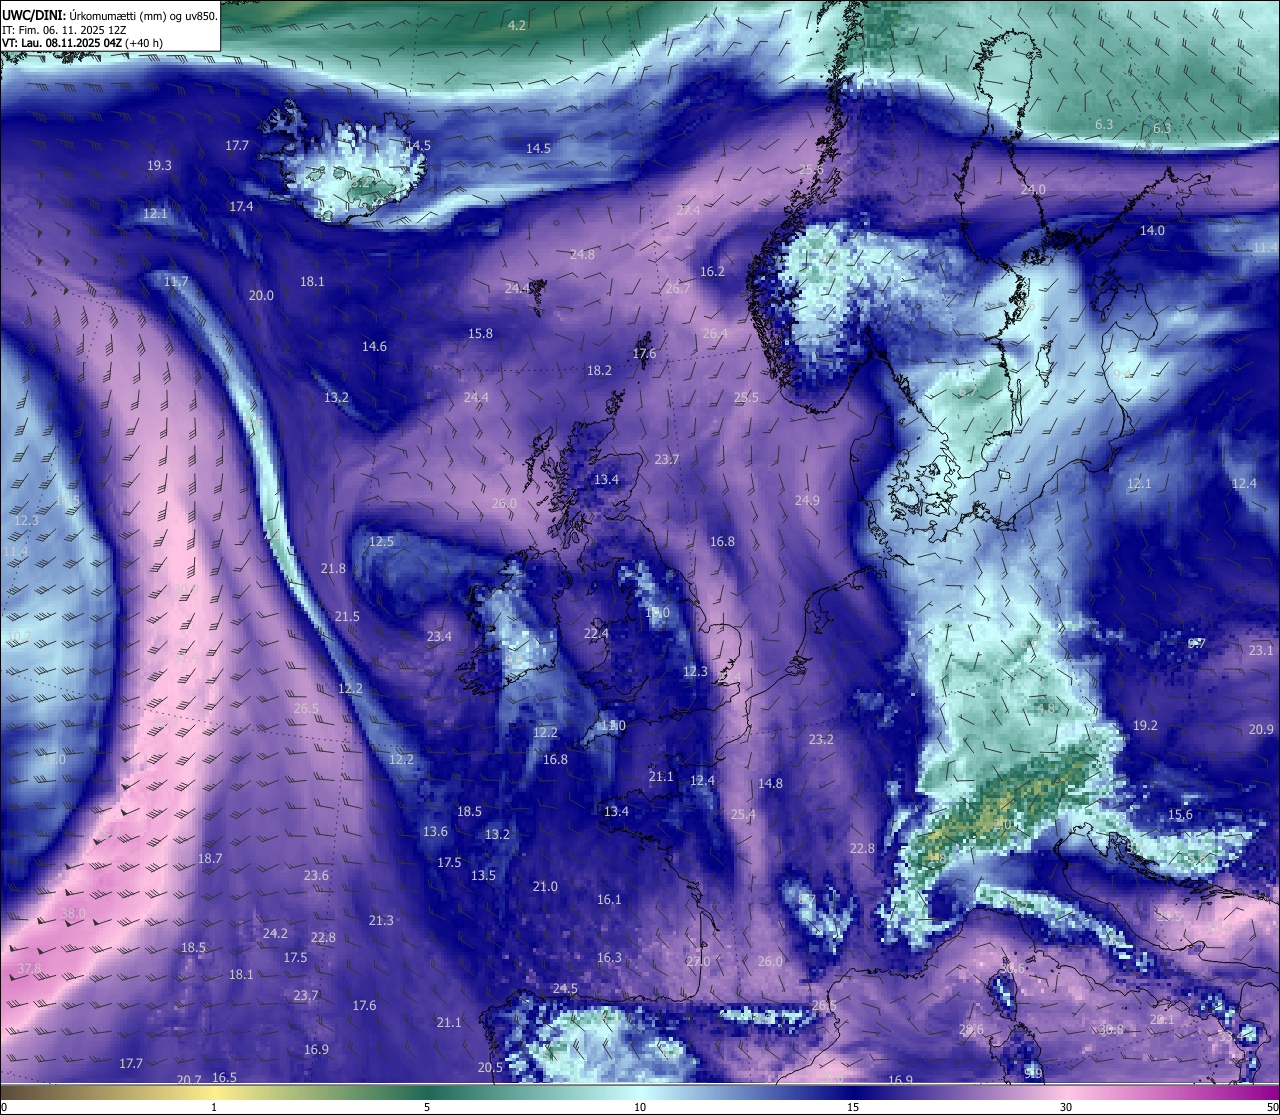This screenshot has height=1115, width=1280.
Task: Click the 24.0 map value
Action: click(x=1033, y=189)
